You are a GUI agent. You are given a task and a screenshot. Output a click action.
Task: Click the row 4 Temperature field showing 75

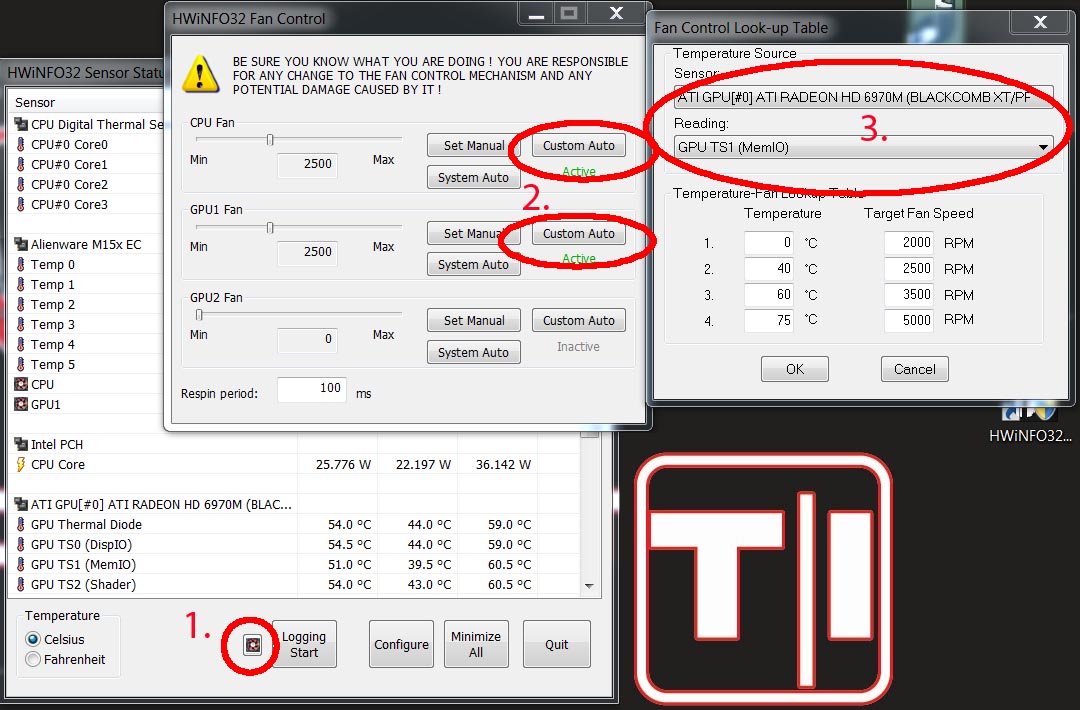[x=769, y=320]
